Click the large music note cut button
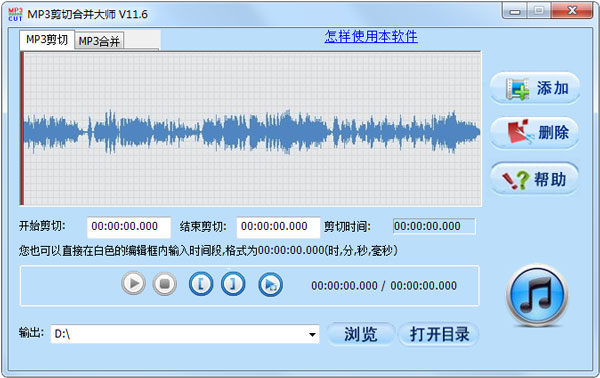Viewport: 600px width, 378px height. 537,295
